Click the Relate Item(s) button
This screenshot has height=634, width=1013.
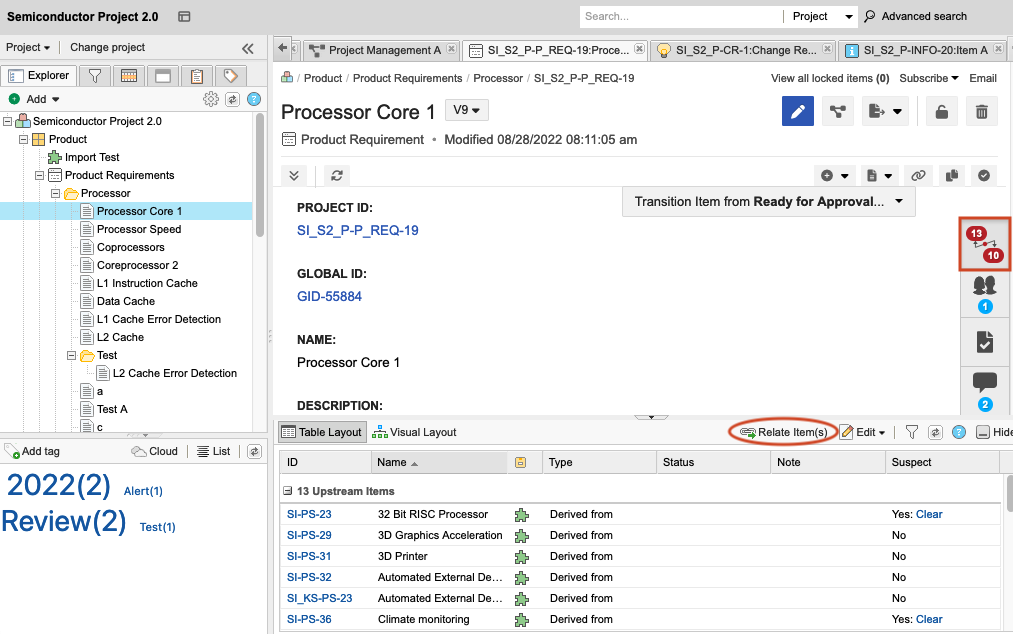coord(783,432)
